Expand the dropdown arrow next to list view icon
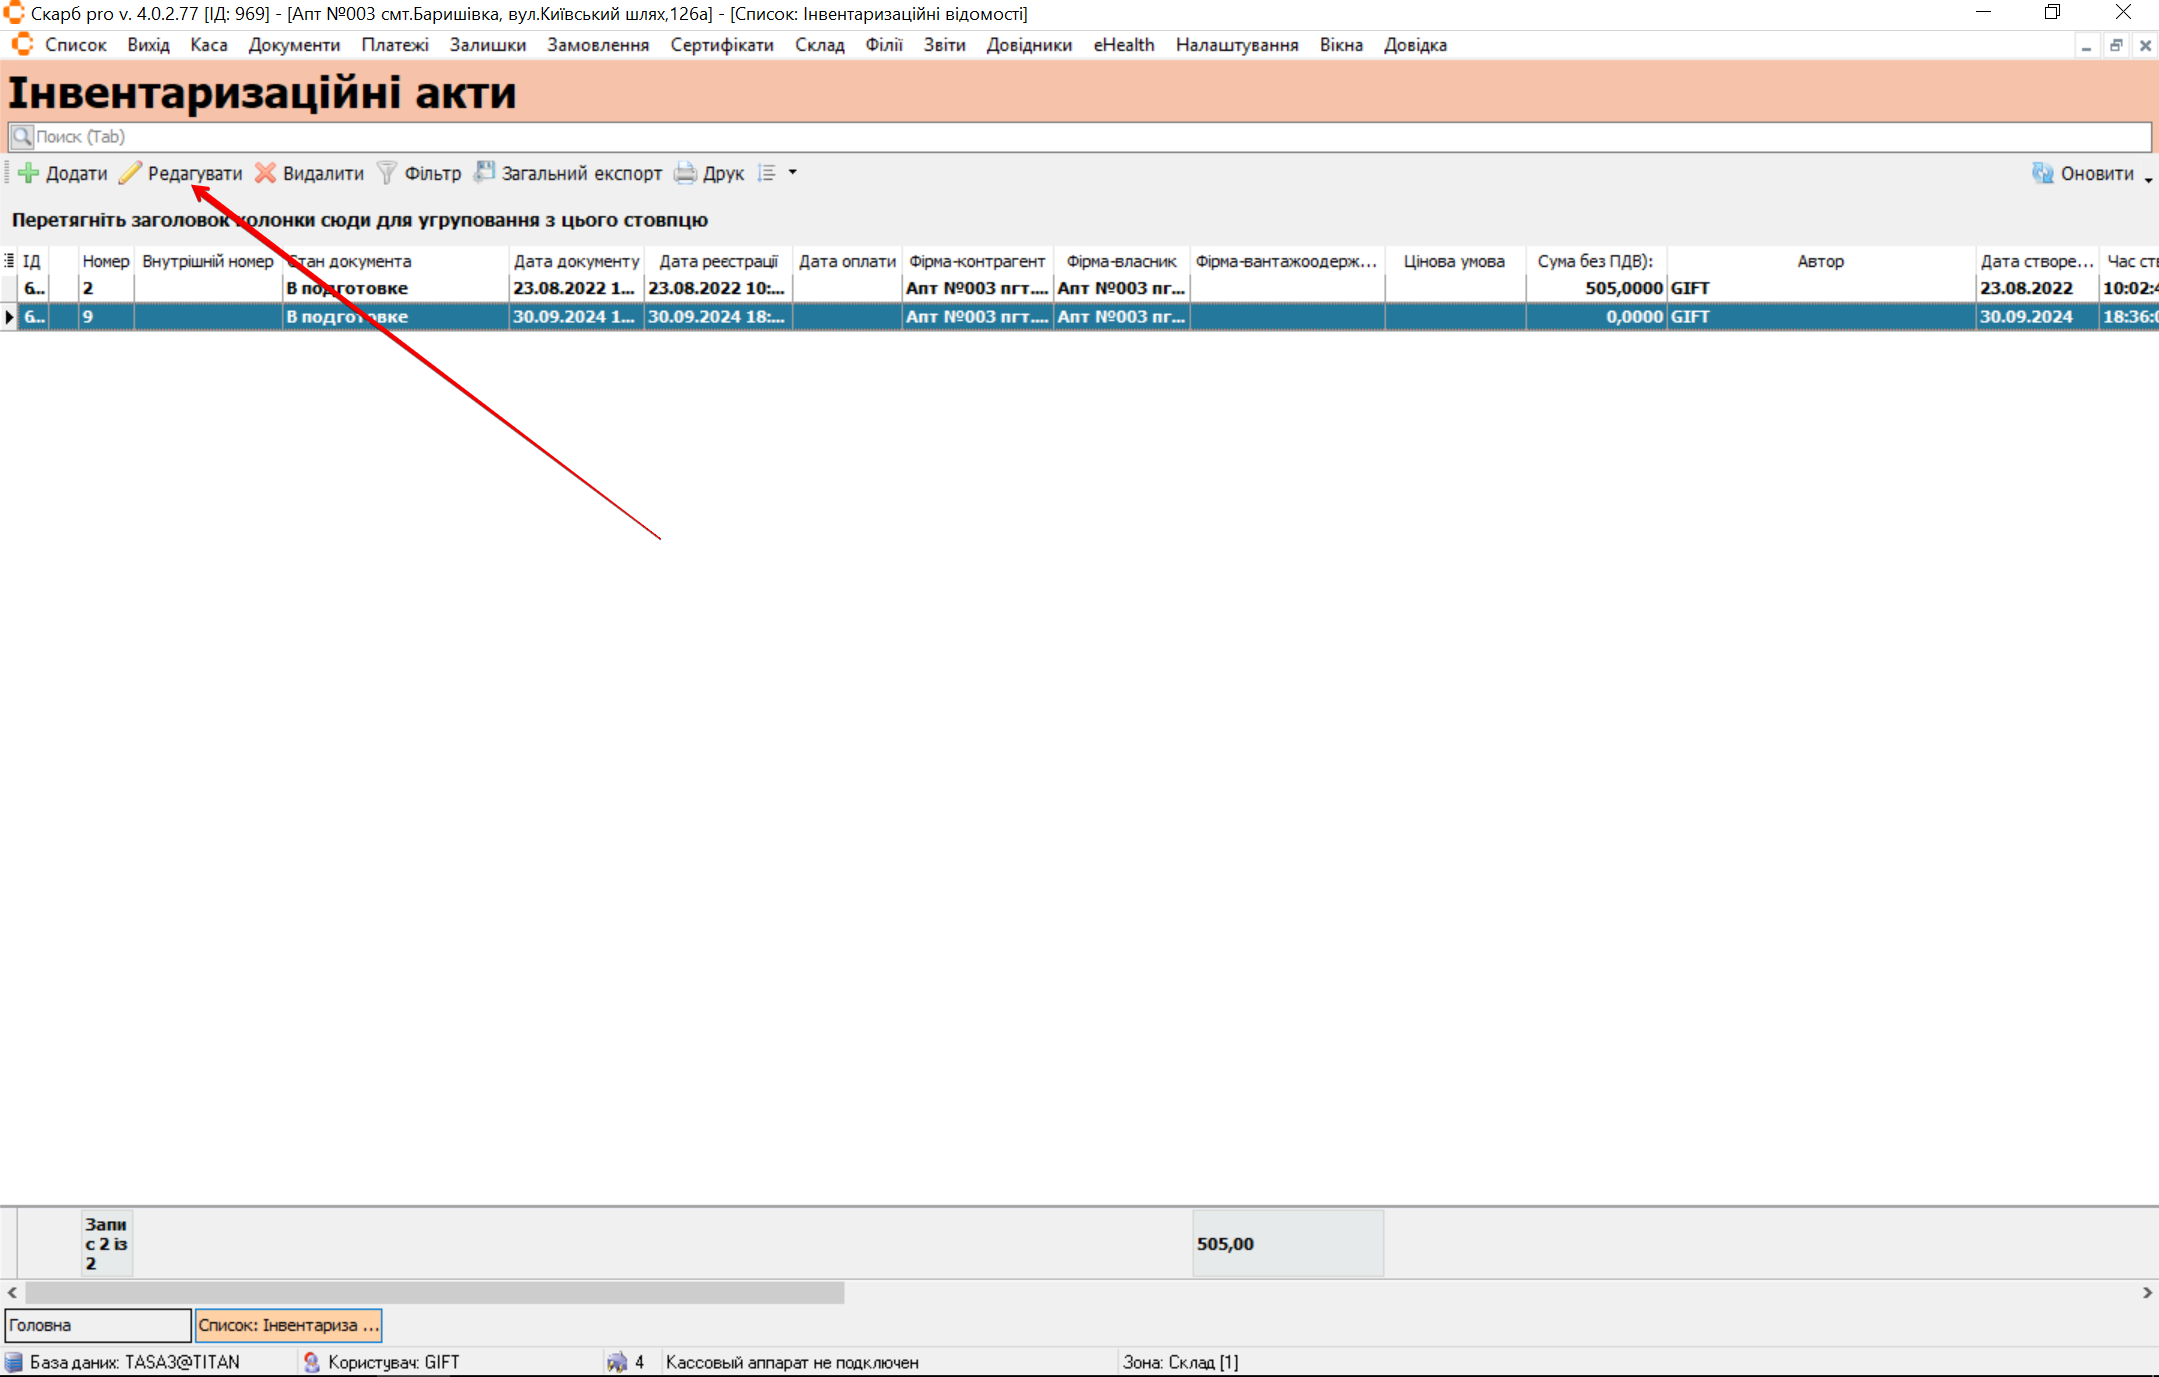Viewport: 2159px width, 1377px height. 793,172
